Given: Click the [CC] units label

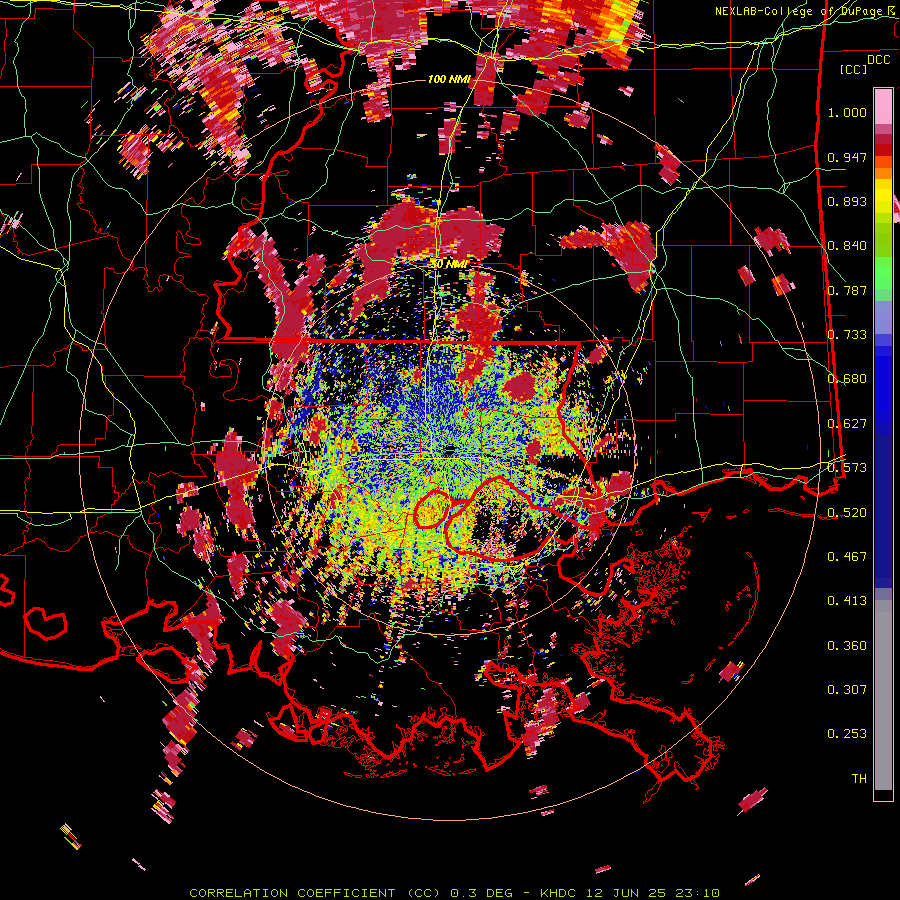Looking at the screenshot, I should (854, 69).
